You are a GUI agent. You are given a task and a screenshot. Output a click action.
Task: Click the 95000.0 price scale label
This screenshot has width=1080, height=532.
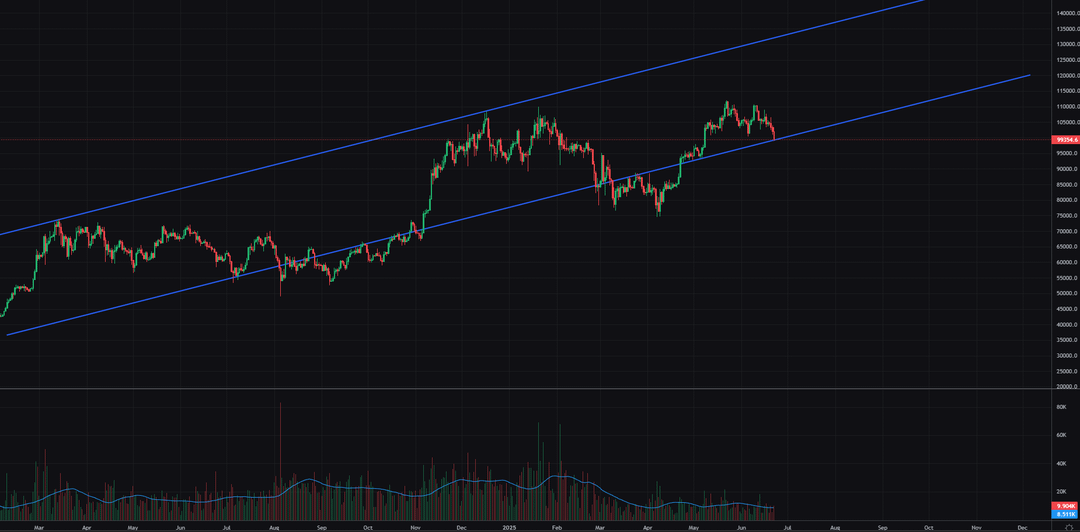(1066, 154)
